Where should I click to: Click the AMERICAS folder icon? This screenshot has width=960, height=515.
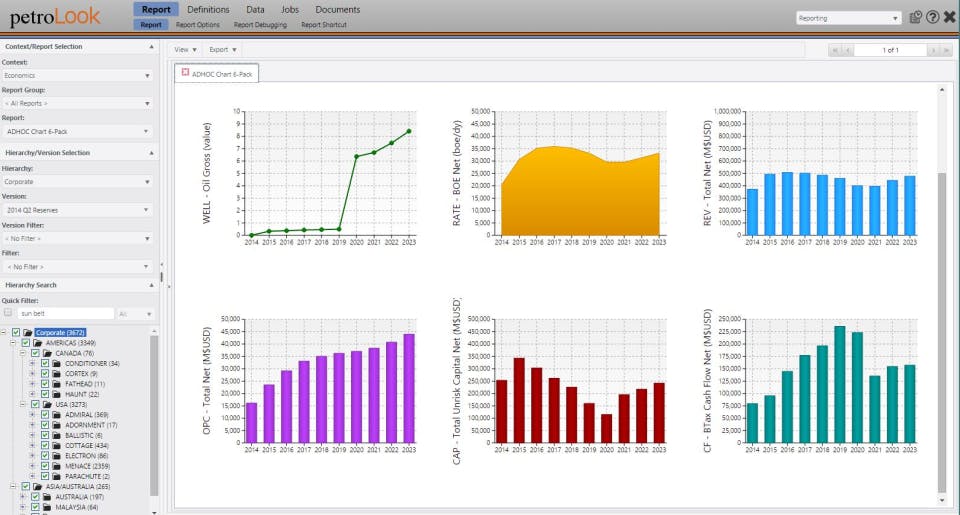point(37,343)
